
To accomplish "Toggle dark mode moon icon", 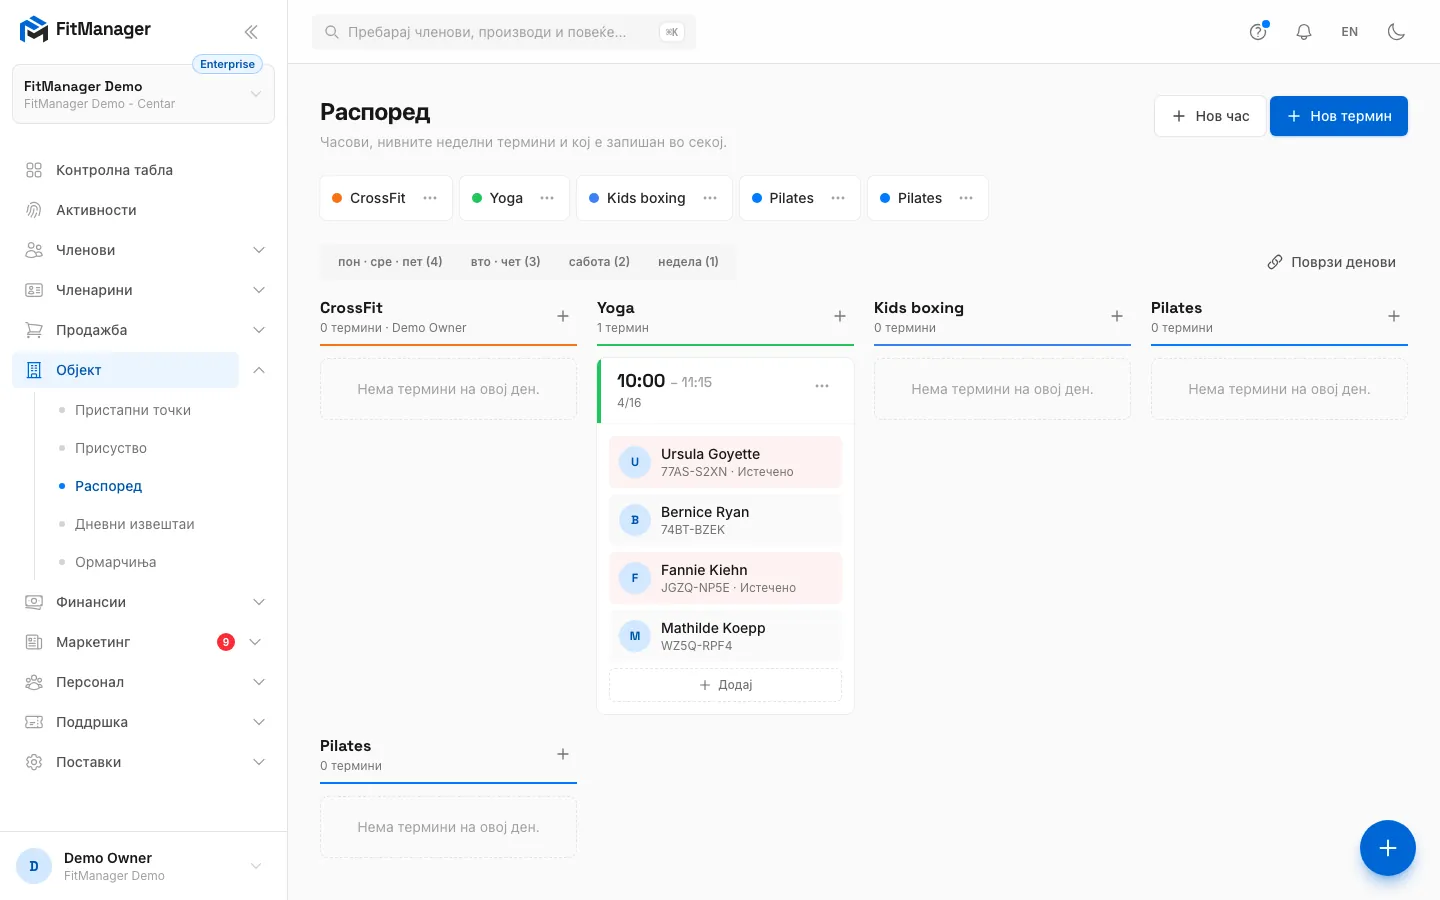I will (x=1397, y=31).
